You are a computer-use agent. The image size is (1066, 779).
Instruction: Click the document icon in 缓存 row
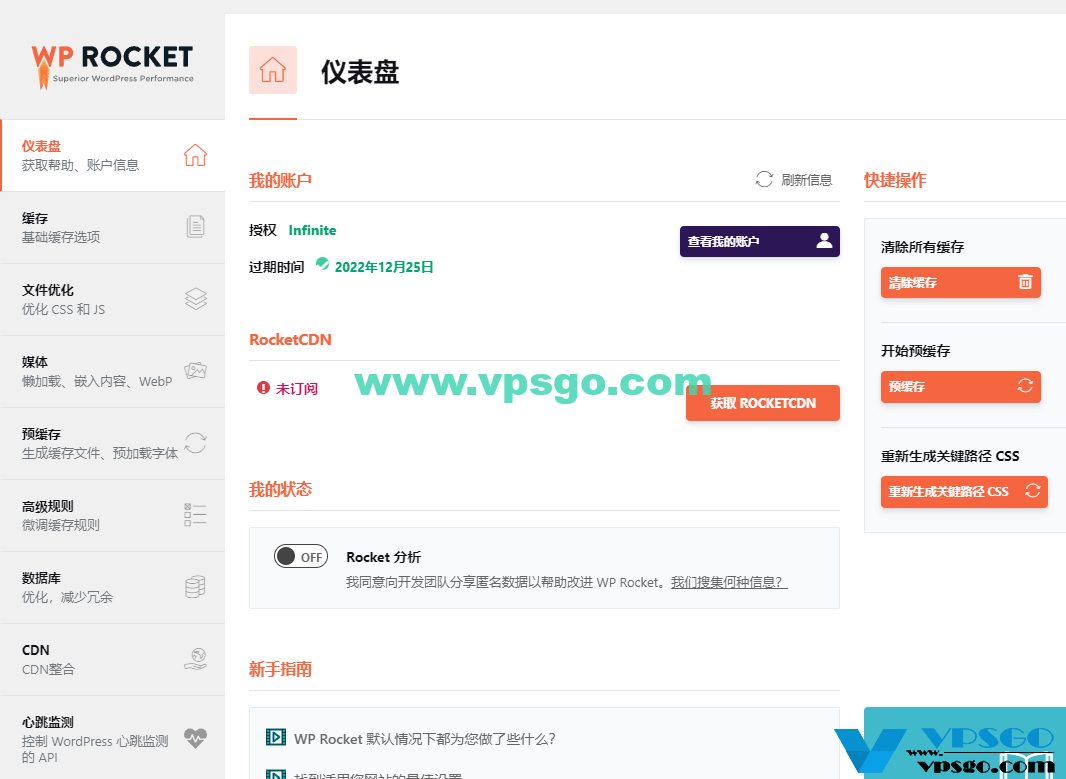195,226
